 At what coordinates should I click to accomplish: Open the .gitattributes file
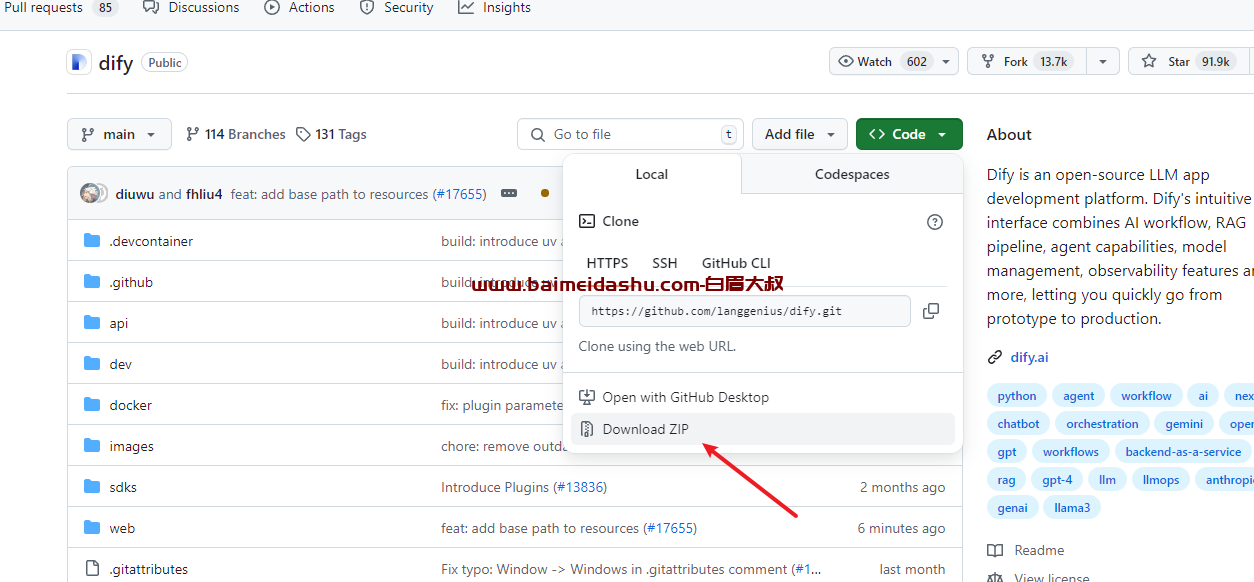(149, 569)
